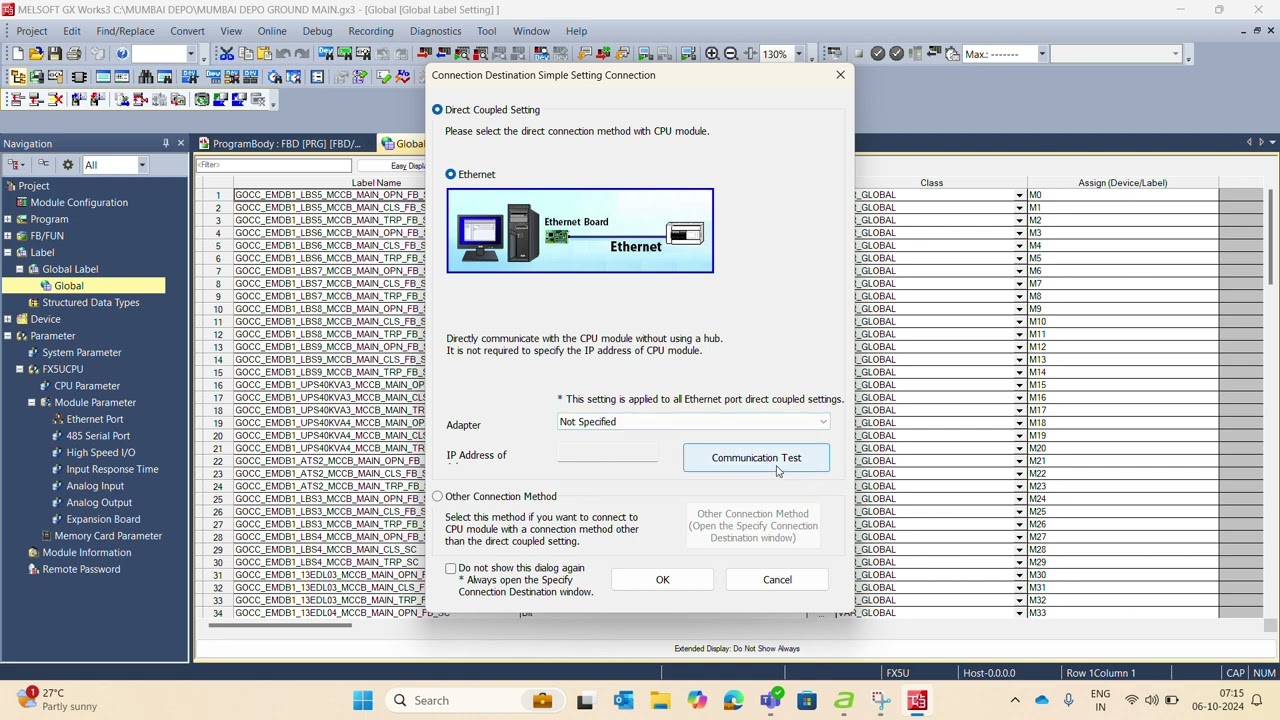Open a project with the folder icon
1280x720 pixels.
[36, 54]
